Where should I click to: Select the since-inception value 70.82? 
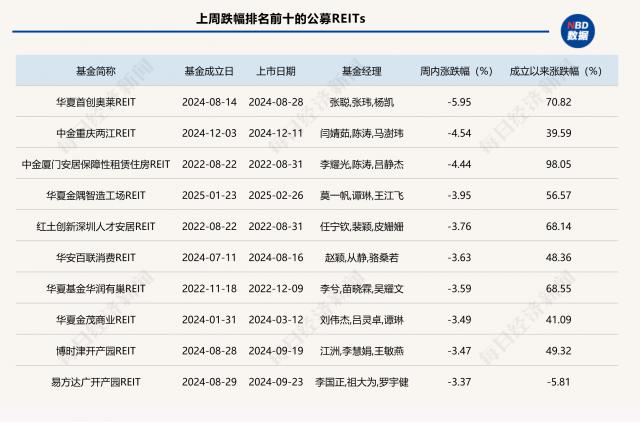[558, 102]
